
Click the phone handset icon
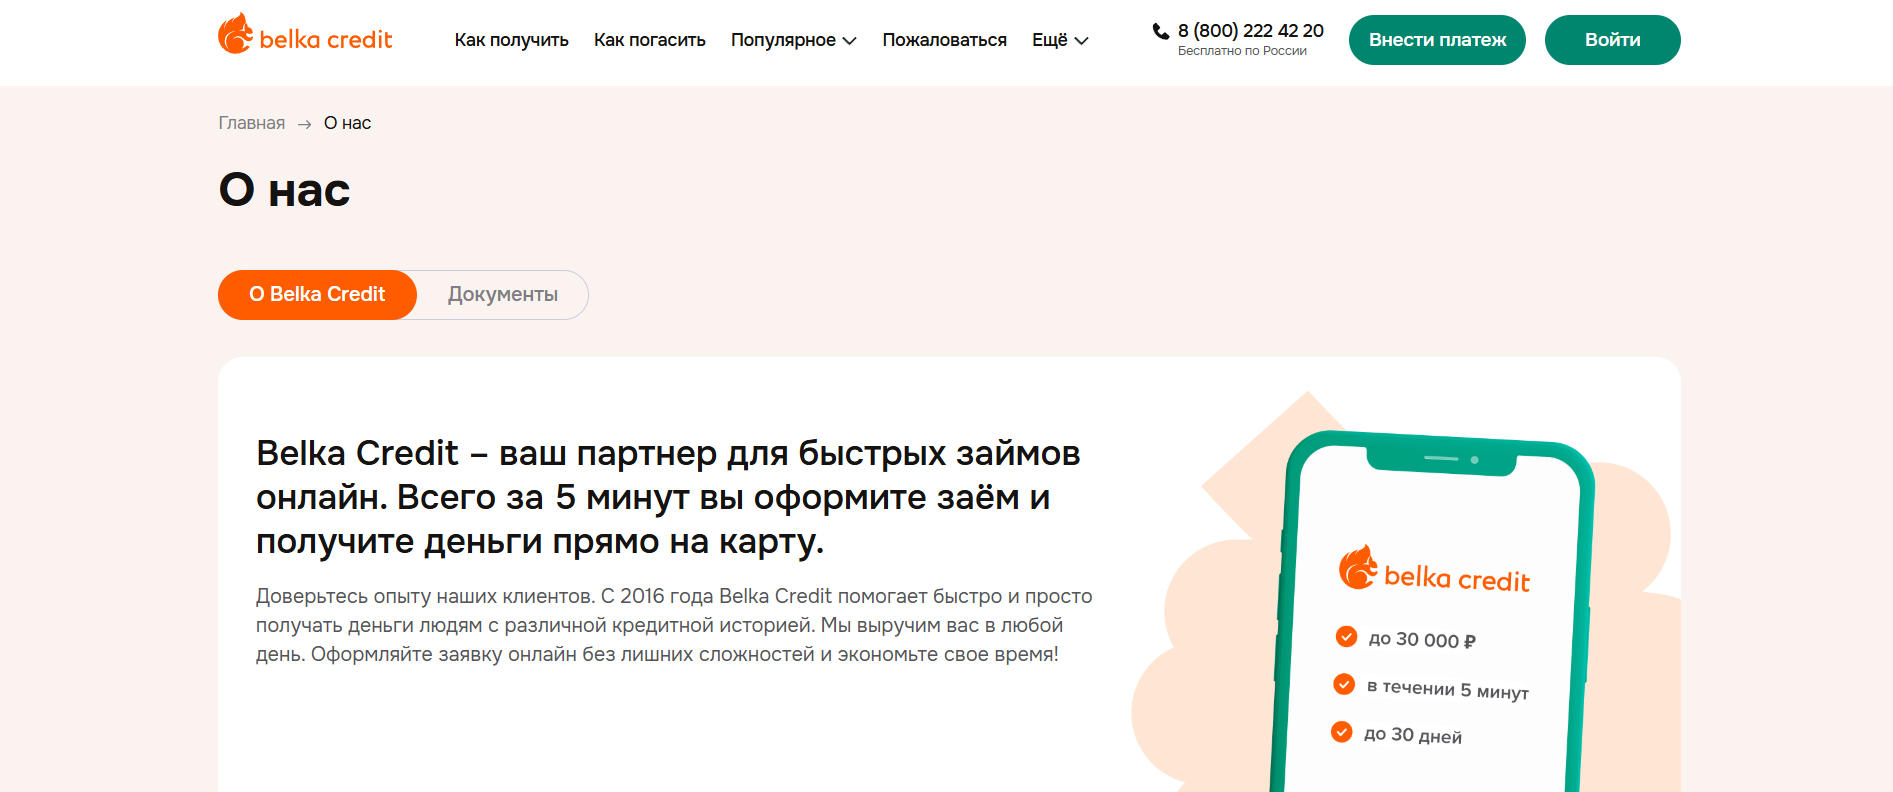tap(1161, 31)
